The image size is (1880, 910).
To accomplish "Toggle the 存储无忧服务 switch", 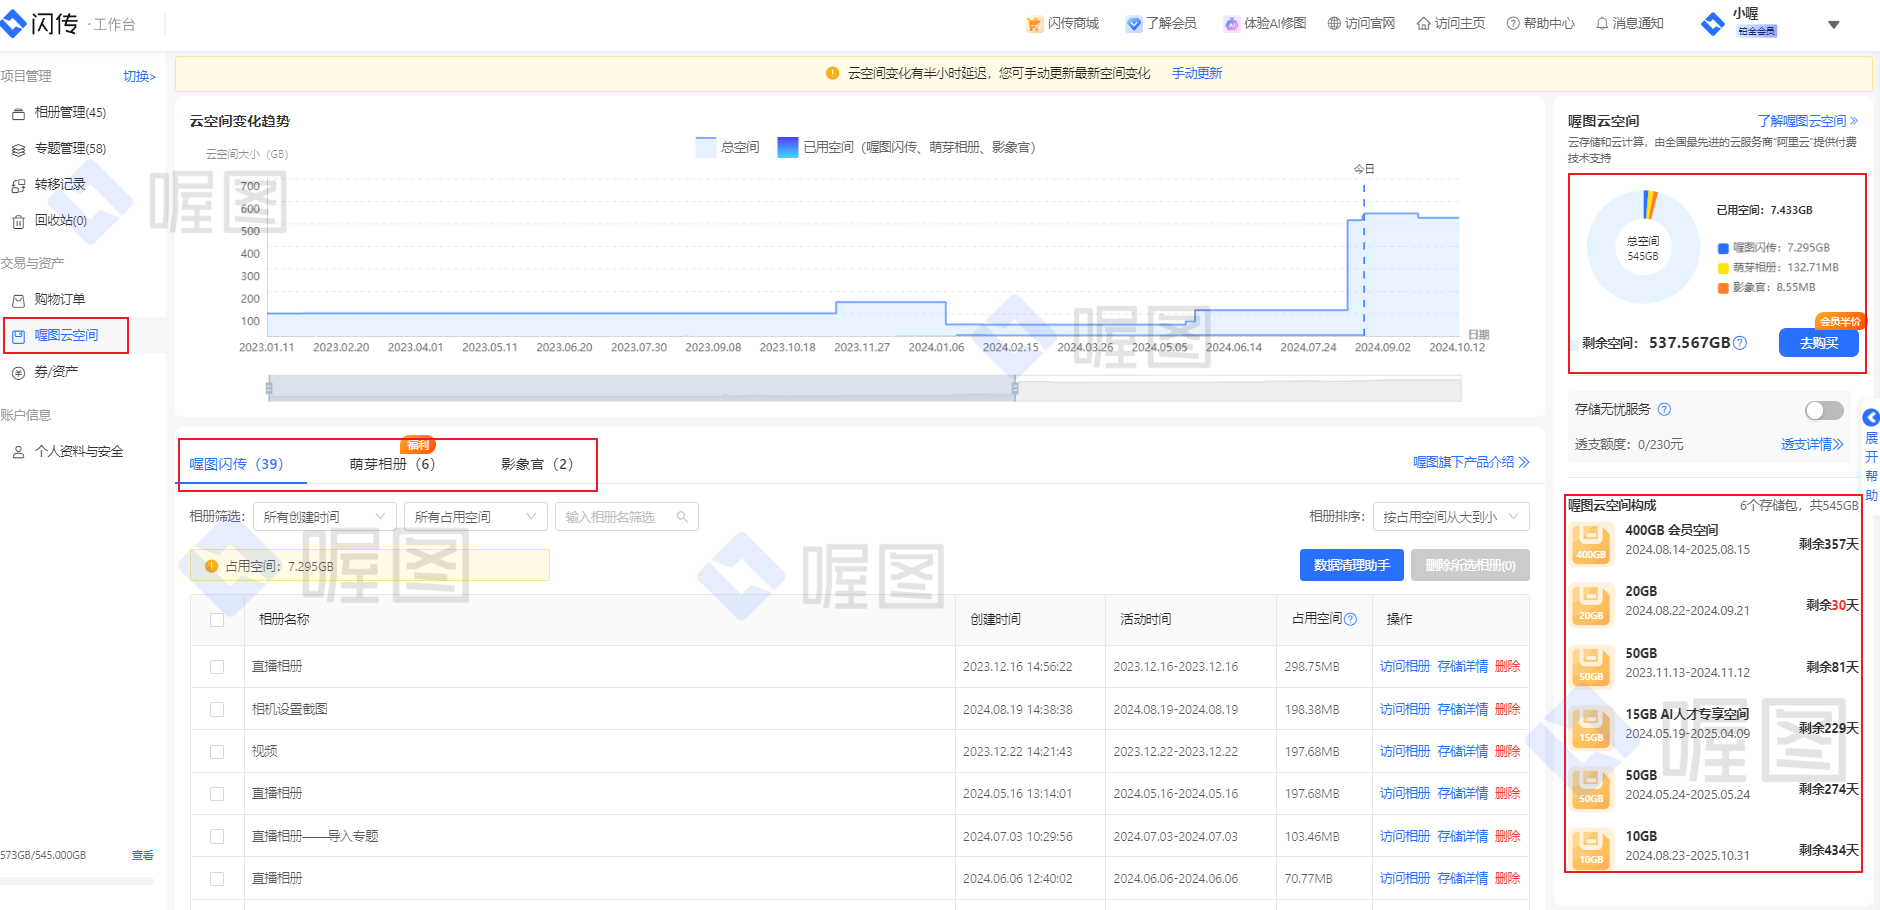I will (x=1824, y=411).
